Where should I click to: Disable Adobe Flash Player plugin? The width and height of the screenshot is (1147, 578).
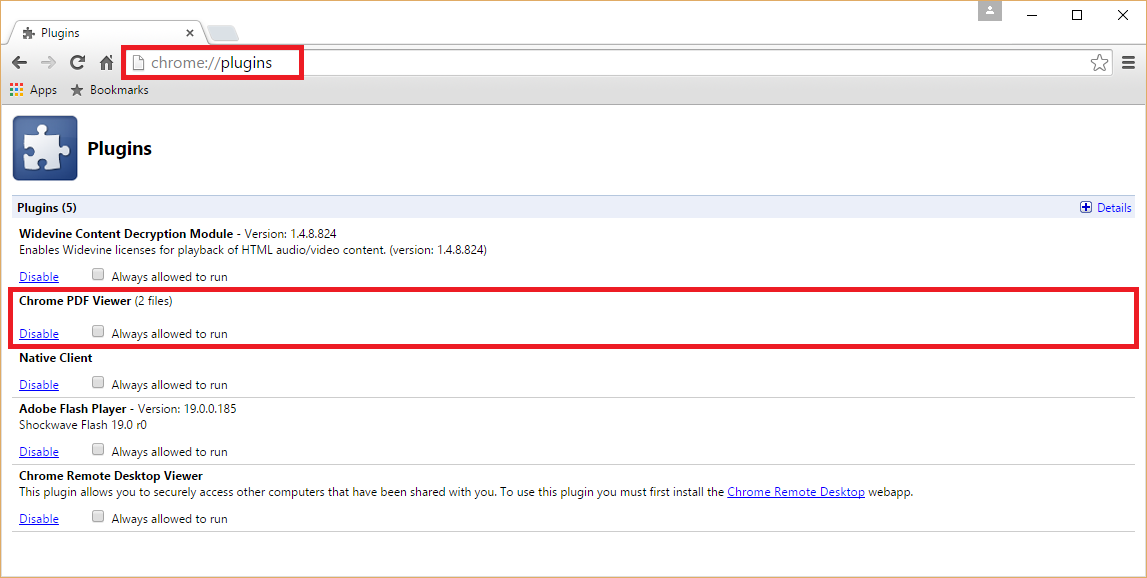[x=39, y=452]
